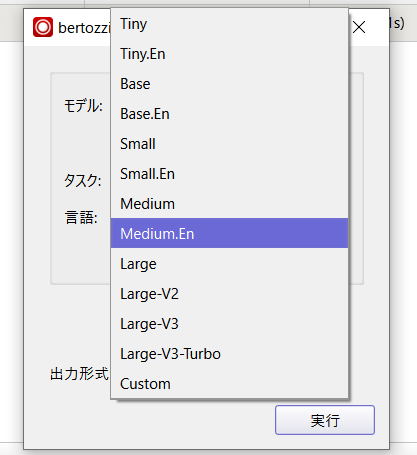Click the 出力形式 label
This screenshot has width=417, height=455.
coord(79,374)
